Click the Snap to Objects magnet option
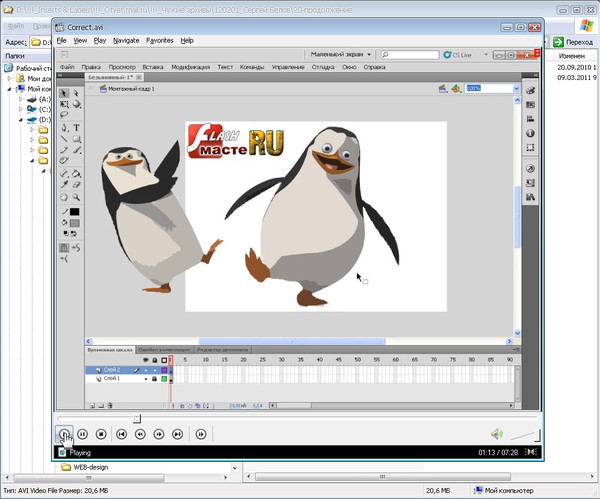Viewport: 600px width, 499px height. [64, 248]
